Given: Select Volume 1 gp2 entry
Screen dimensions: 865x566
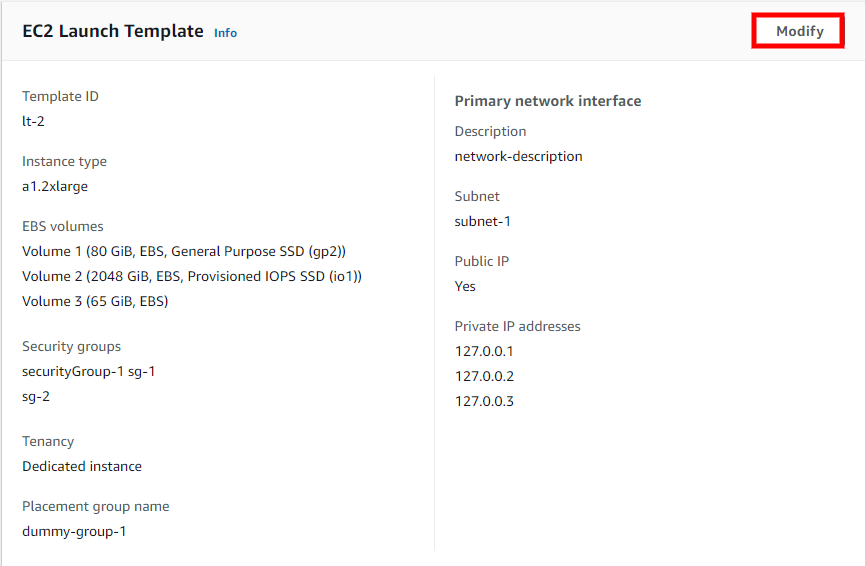Looking at the screenshot, I should coord(184,252).
